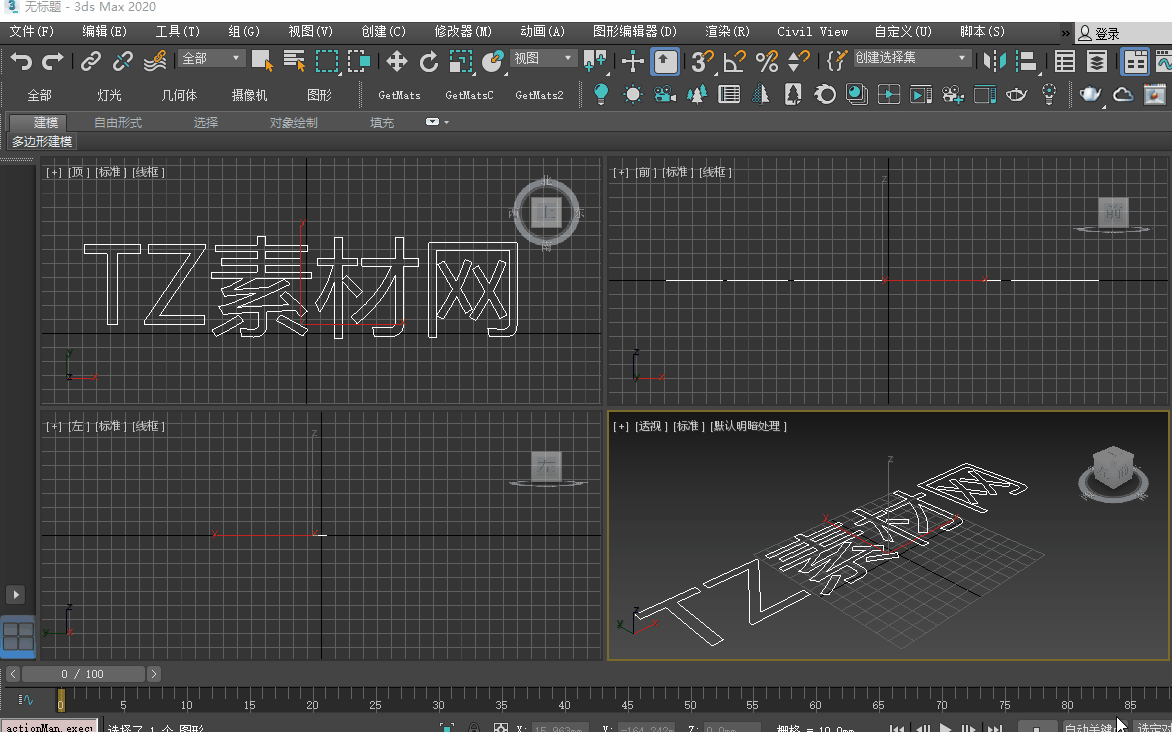The width and height of the screenshot is (1172, 732).
Task: Open 默认明暗处理 menu in perspective viewport
Action: pos(748,426)
